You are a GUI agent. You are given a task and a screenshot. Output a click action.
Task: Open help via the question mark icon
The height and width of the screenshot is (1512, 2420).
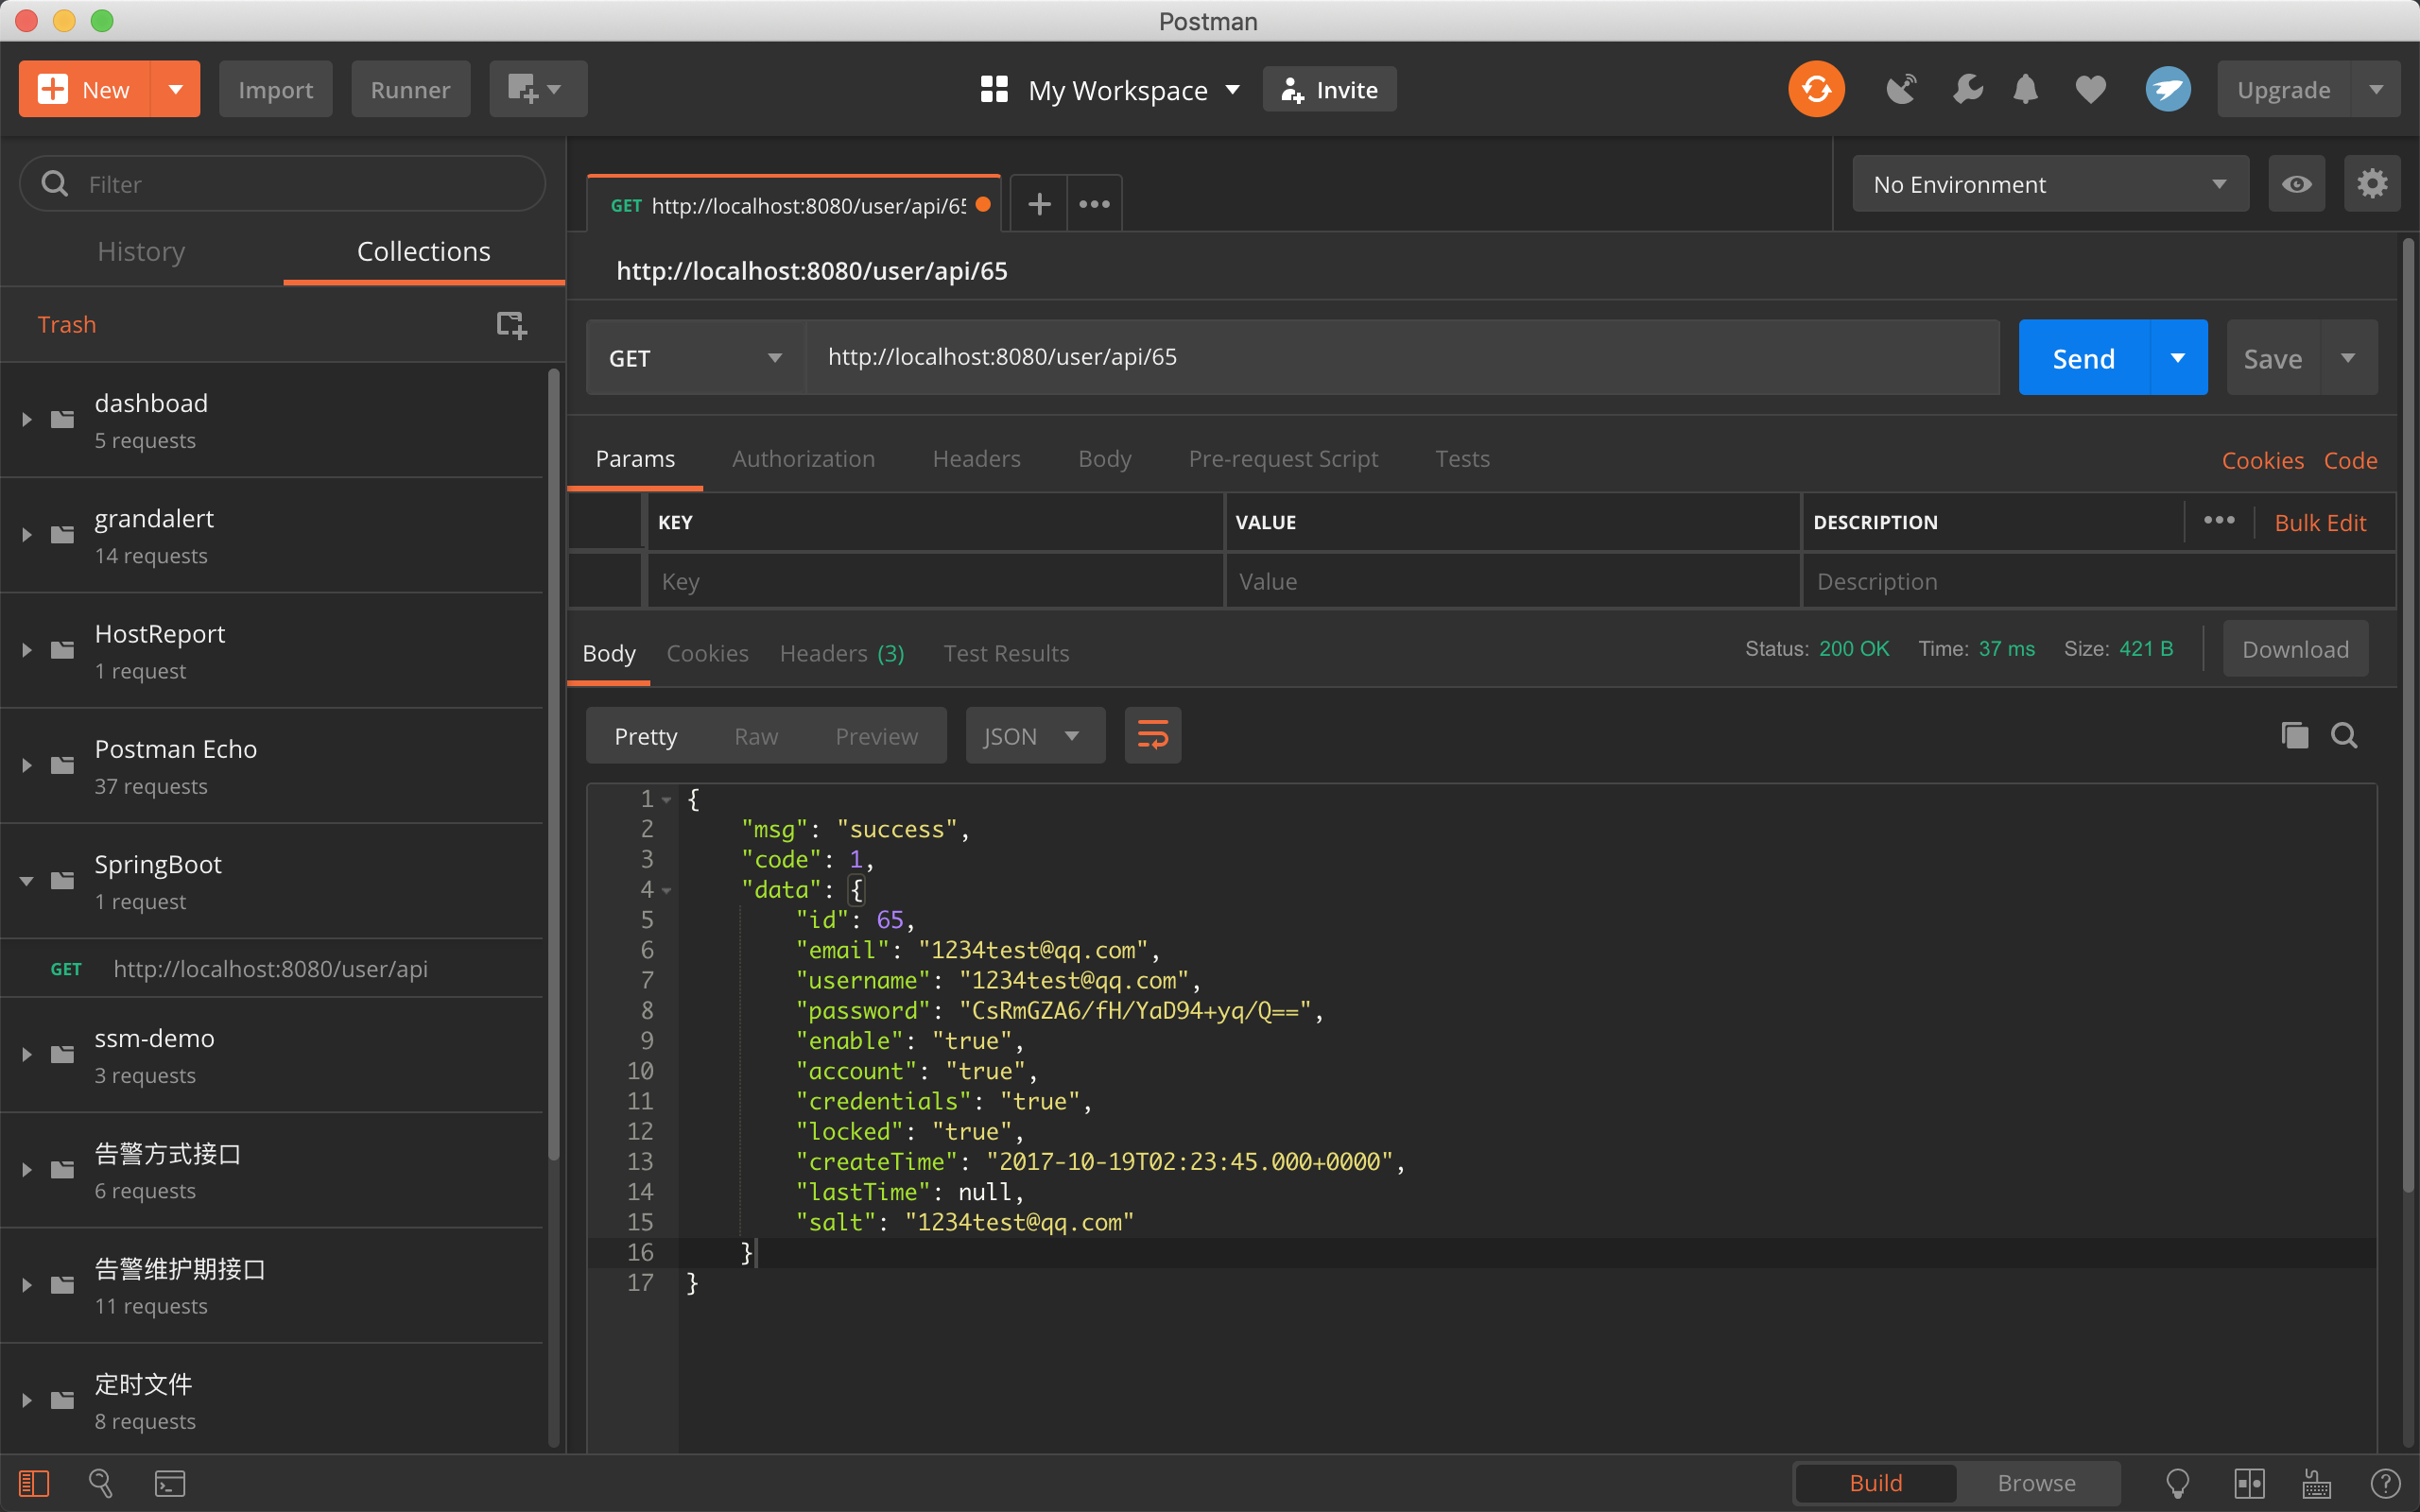(x=2387, y=1483)
